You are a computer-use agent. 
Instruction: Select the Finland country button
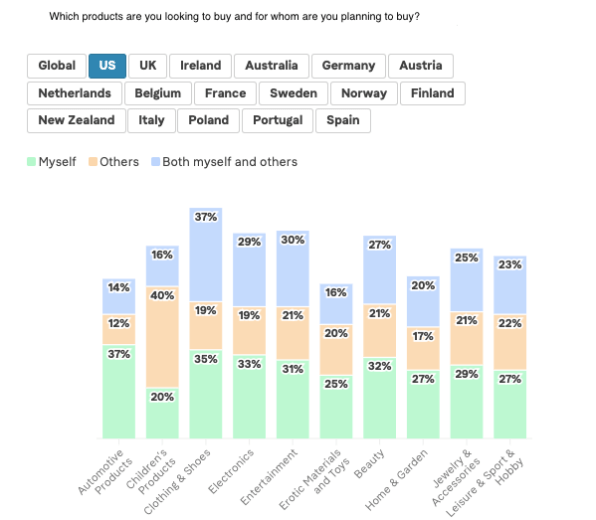[433, 93]
